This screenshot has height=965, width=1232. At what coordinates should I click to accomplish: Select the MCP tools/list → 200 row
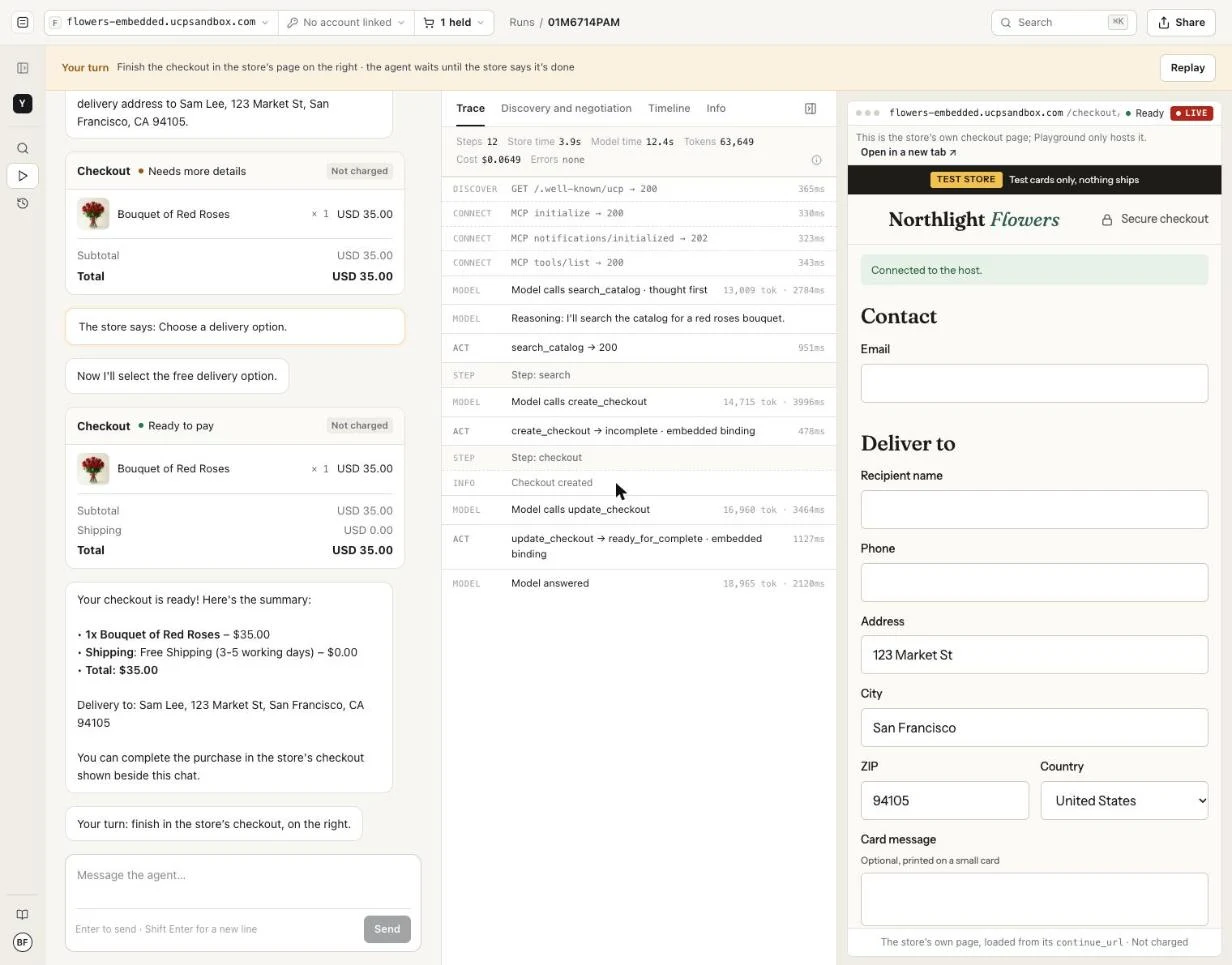click(638, 263)
